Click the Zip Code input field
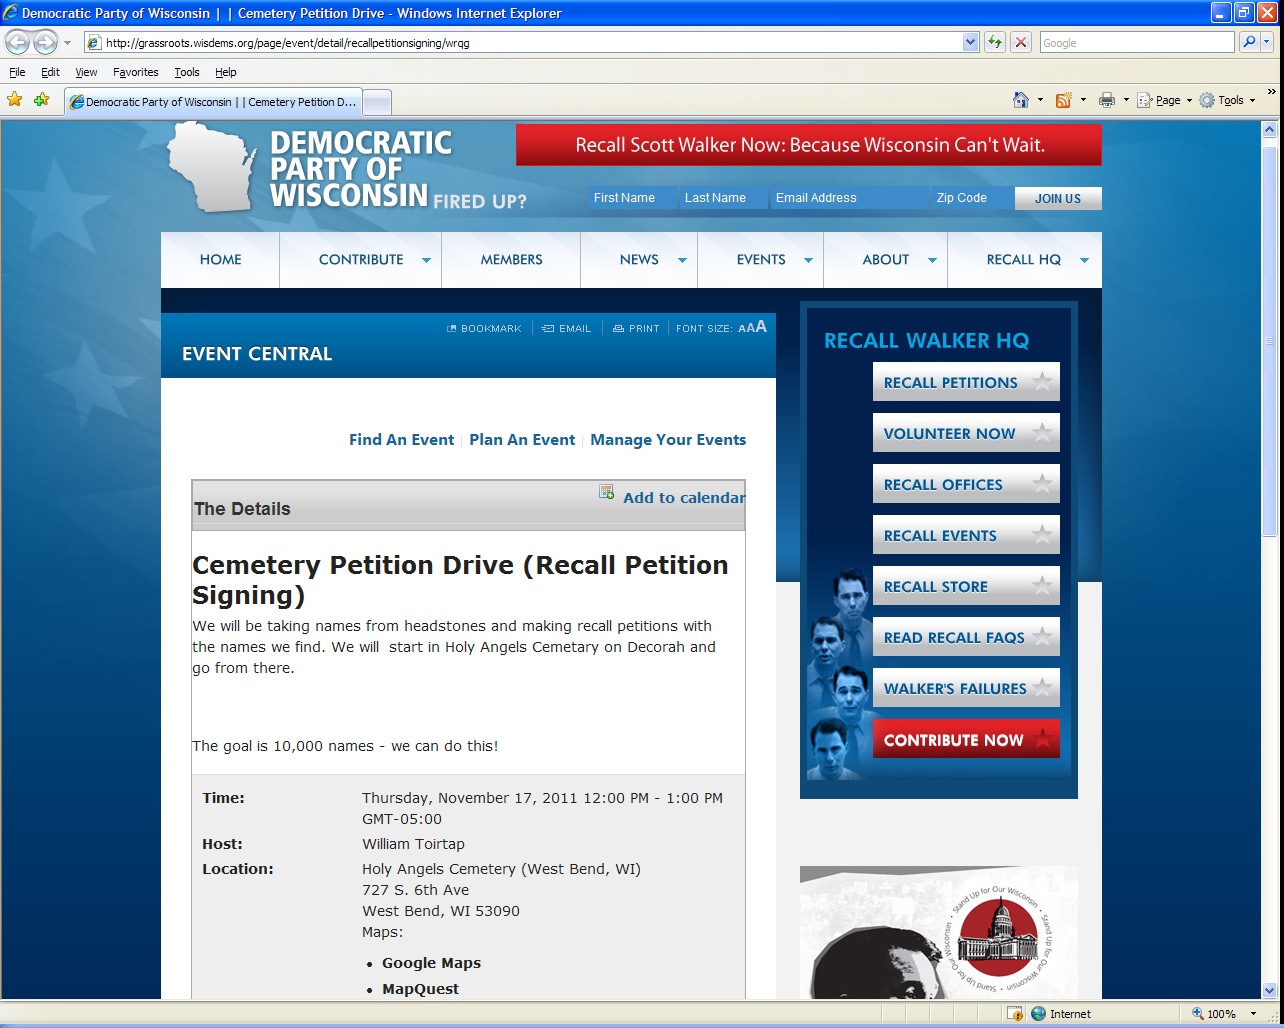 [971, 198]
